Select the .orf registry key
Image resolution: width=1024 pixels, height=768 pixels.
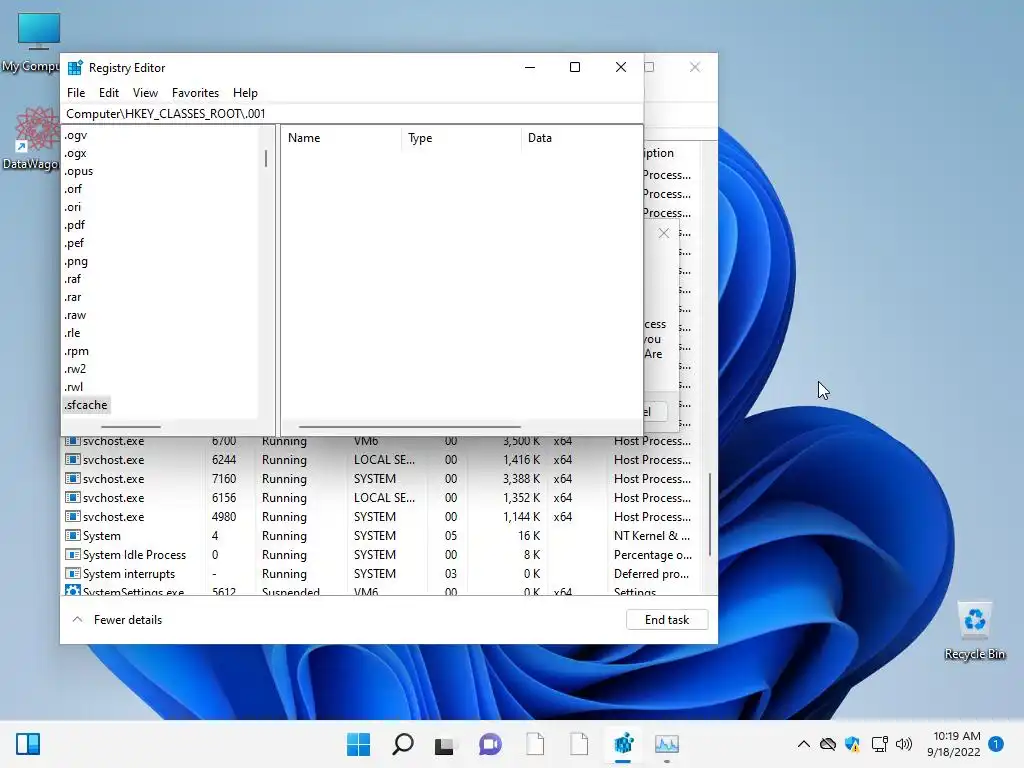(x=72, y=189)
